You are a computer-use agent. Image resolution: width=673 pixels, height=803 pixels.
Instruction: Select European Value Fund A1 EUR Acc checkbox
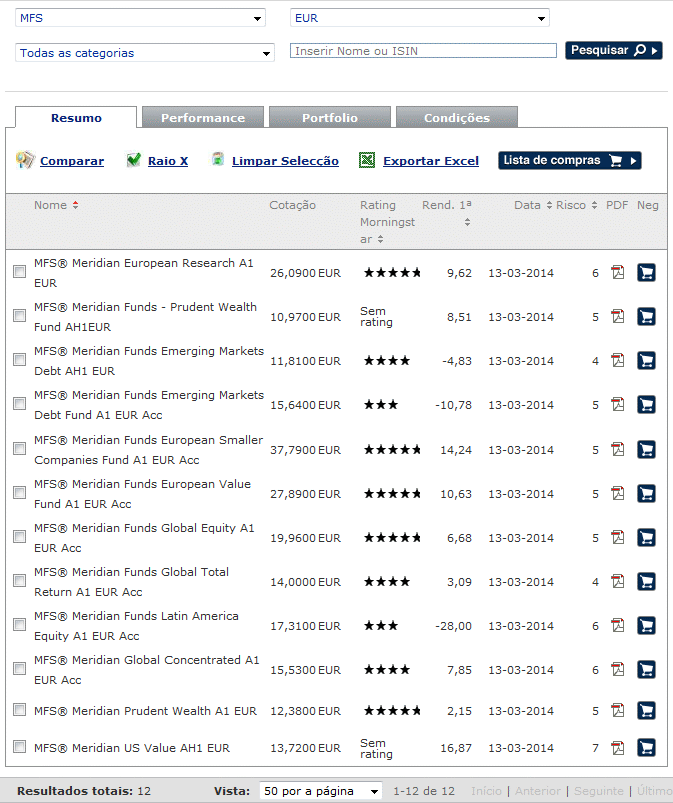(x=19, y=493)
